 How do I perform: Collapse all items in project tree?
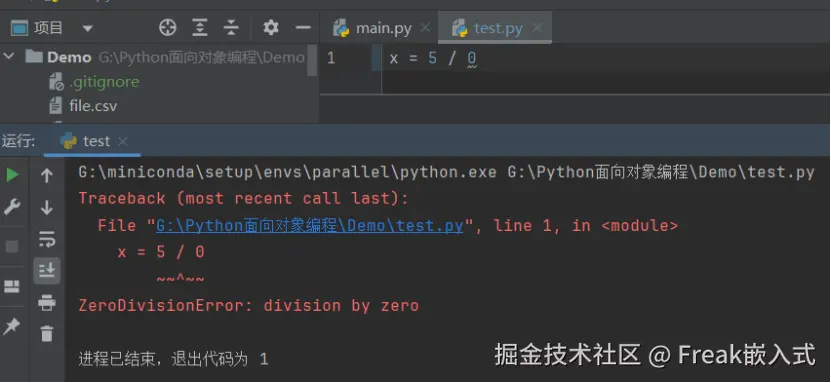tap(231, 28)
